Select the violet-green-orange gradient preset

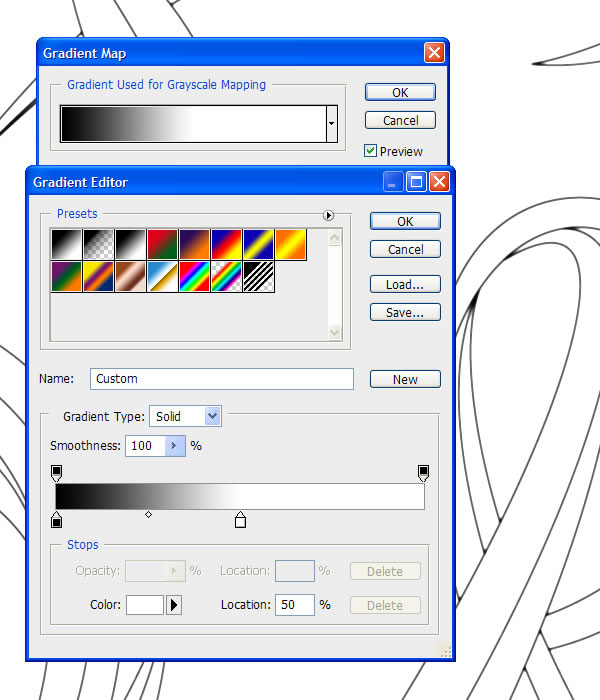67,277
